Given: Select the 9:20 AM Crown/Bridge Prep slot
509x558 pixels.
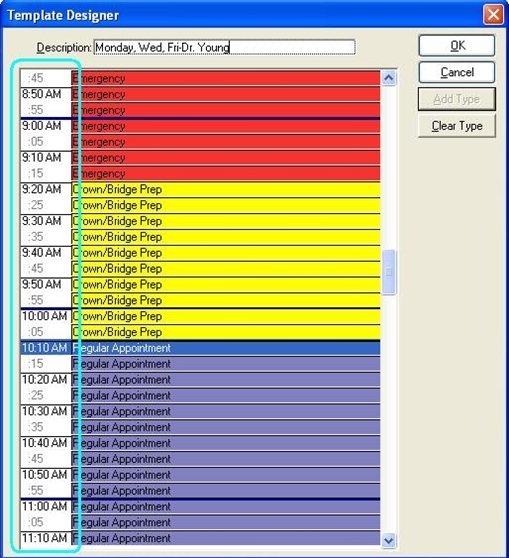Looking at the screenshot, I should click(x=226, y=189).
